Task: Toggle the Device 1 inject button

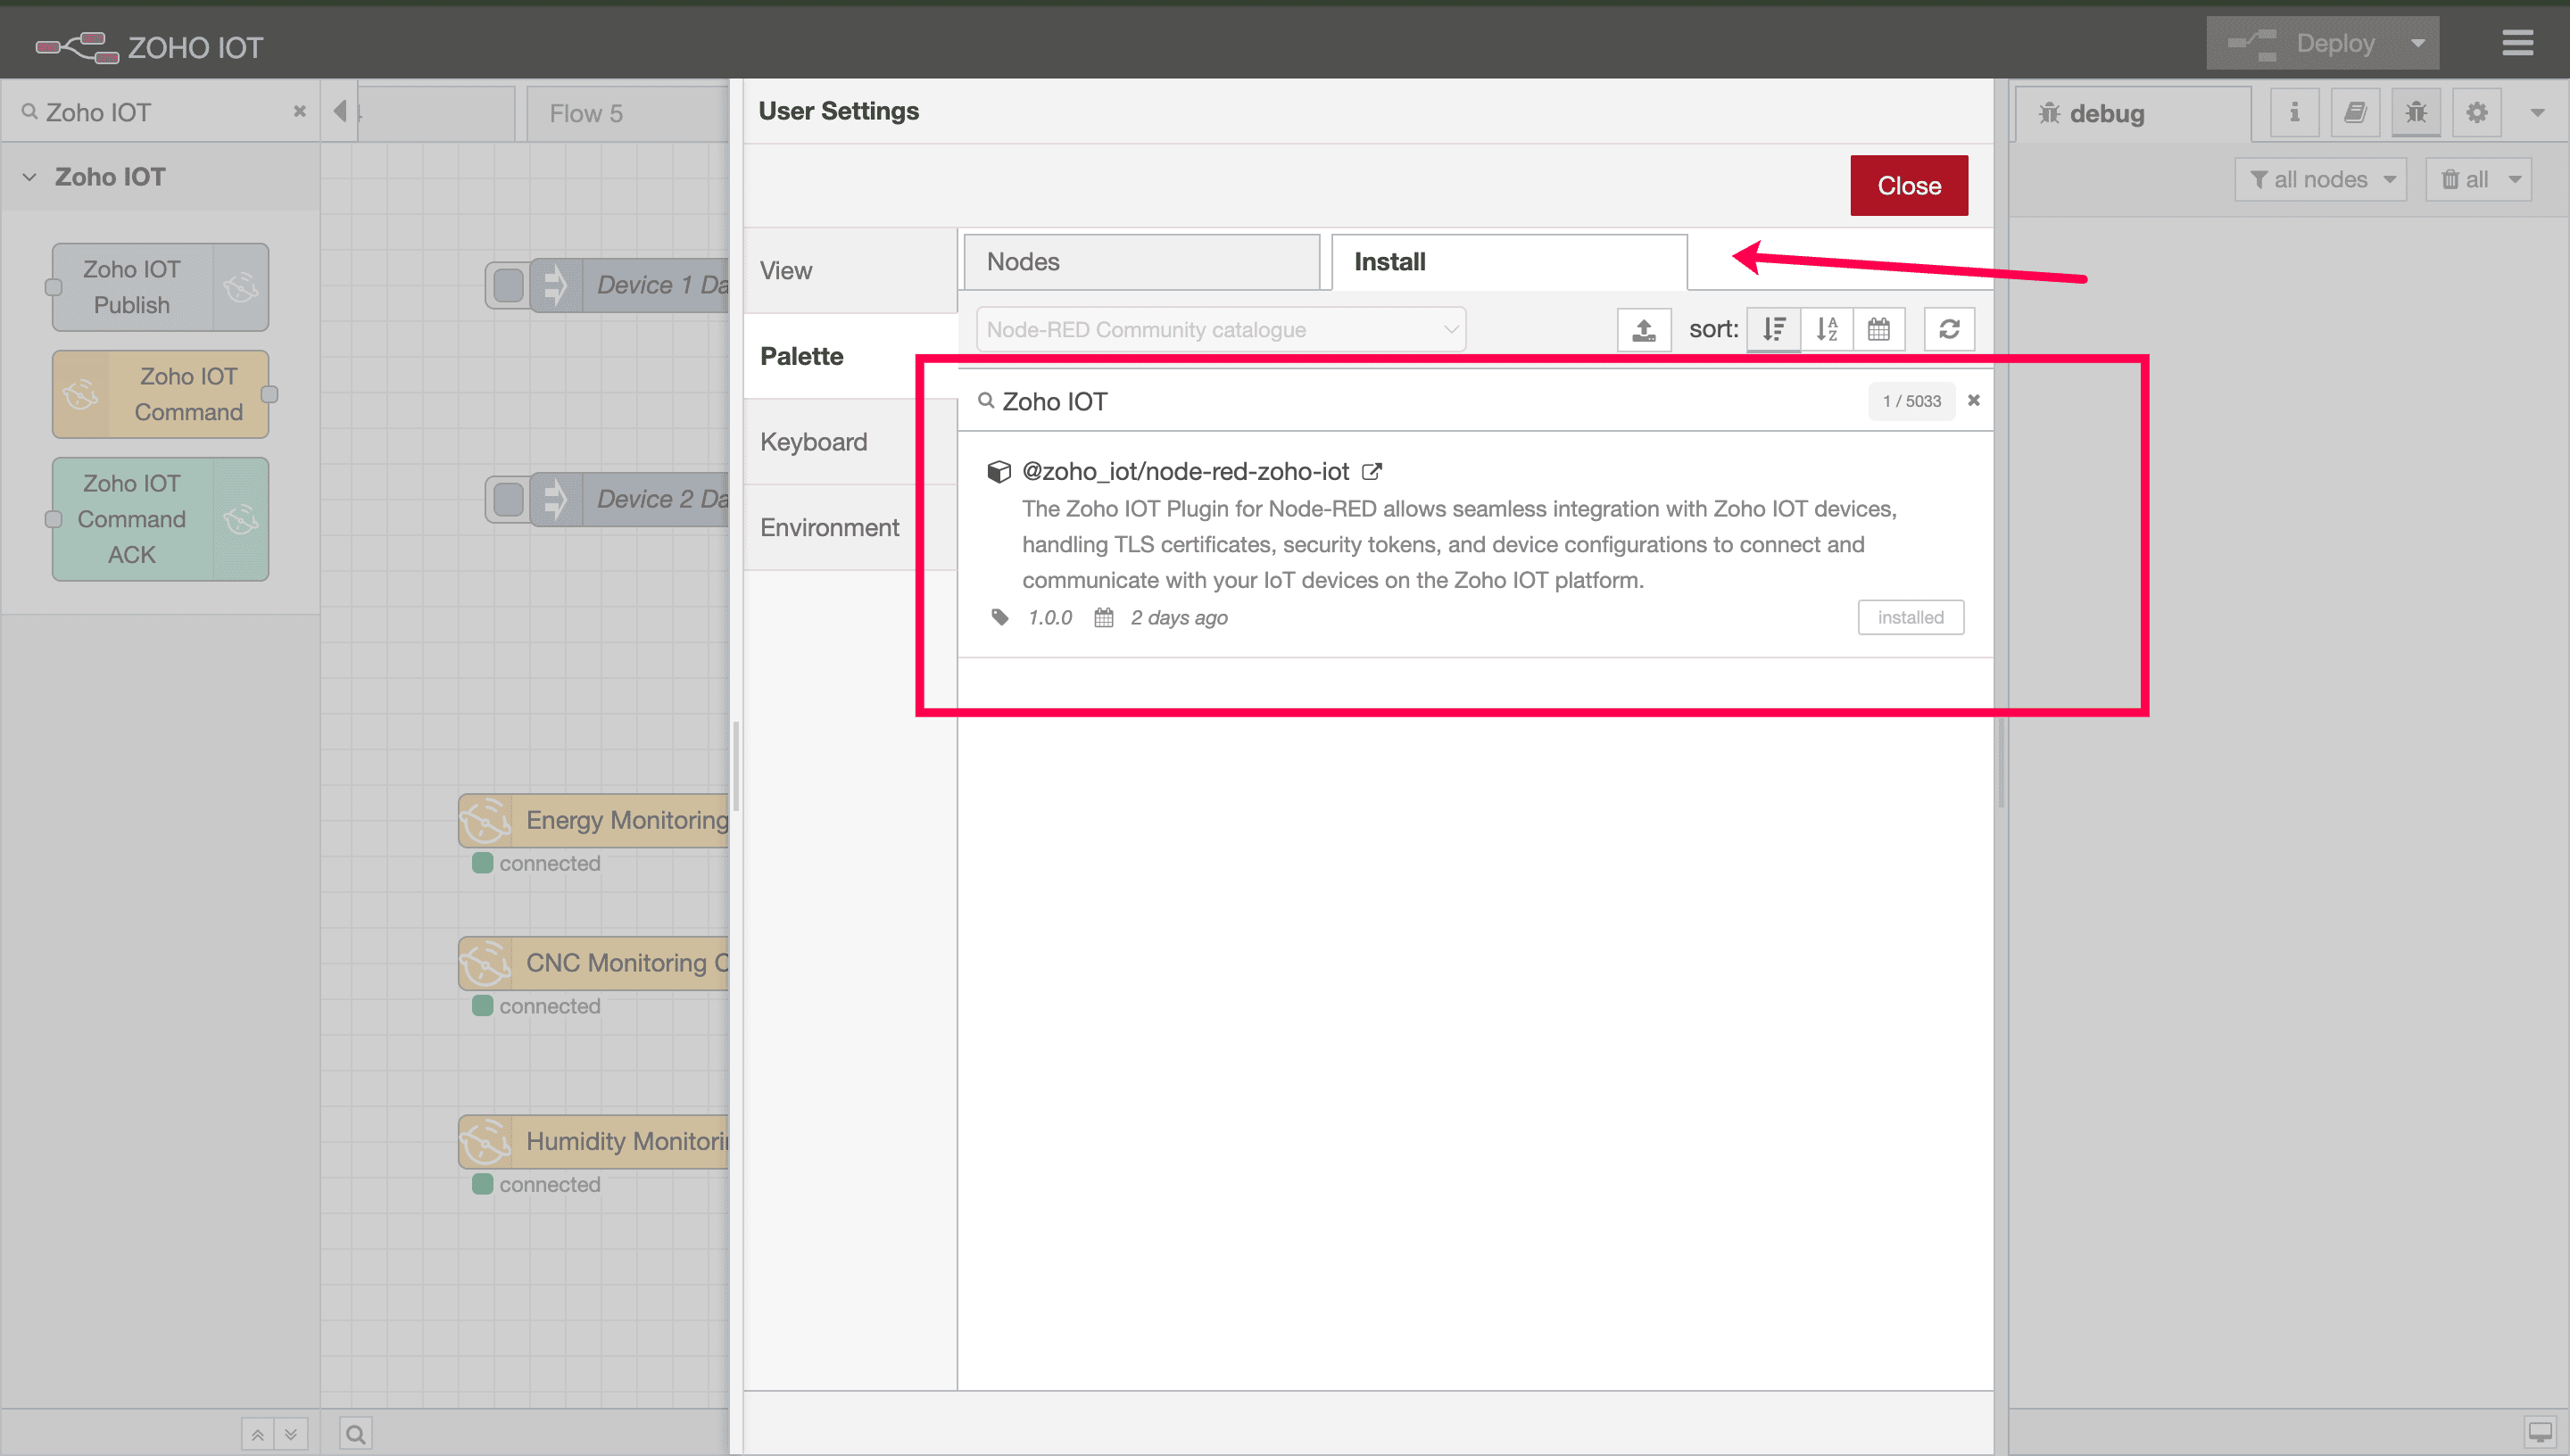Action: [508, 285]
